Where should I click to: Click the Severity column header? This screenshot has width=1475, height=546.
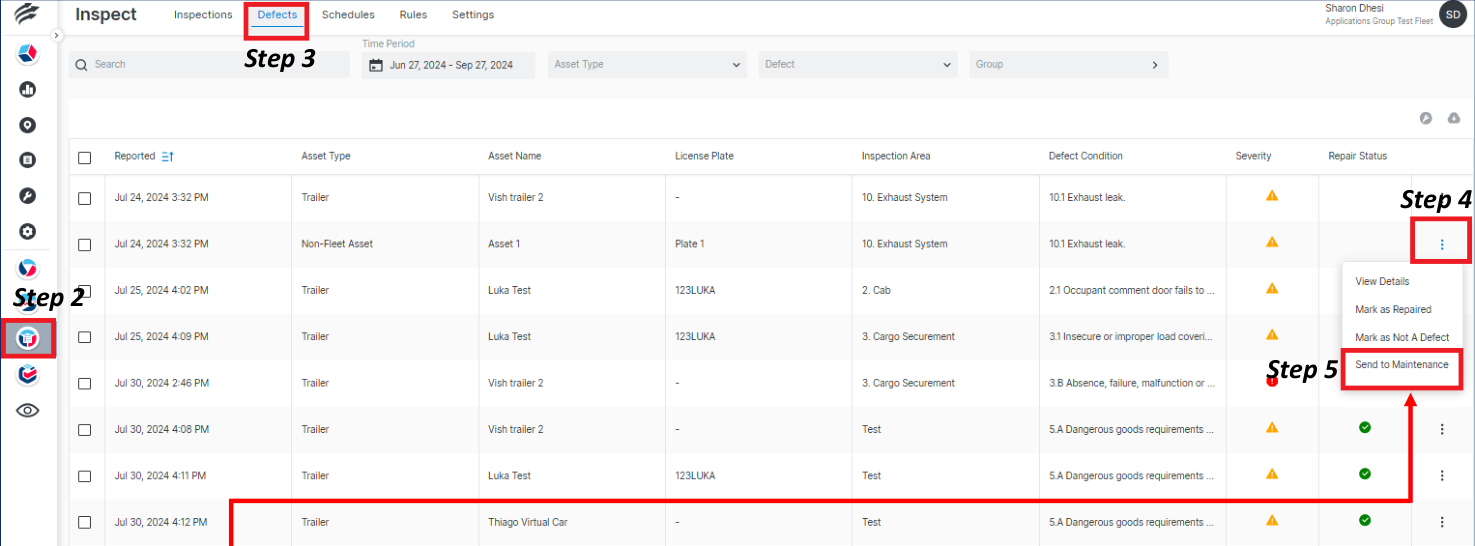(x=1253, y=156)
